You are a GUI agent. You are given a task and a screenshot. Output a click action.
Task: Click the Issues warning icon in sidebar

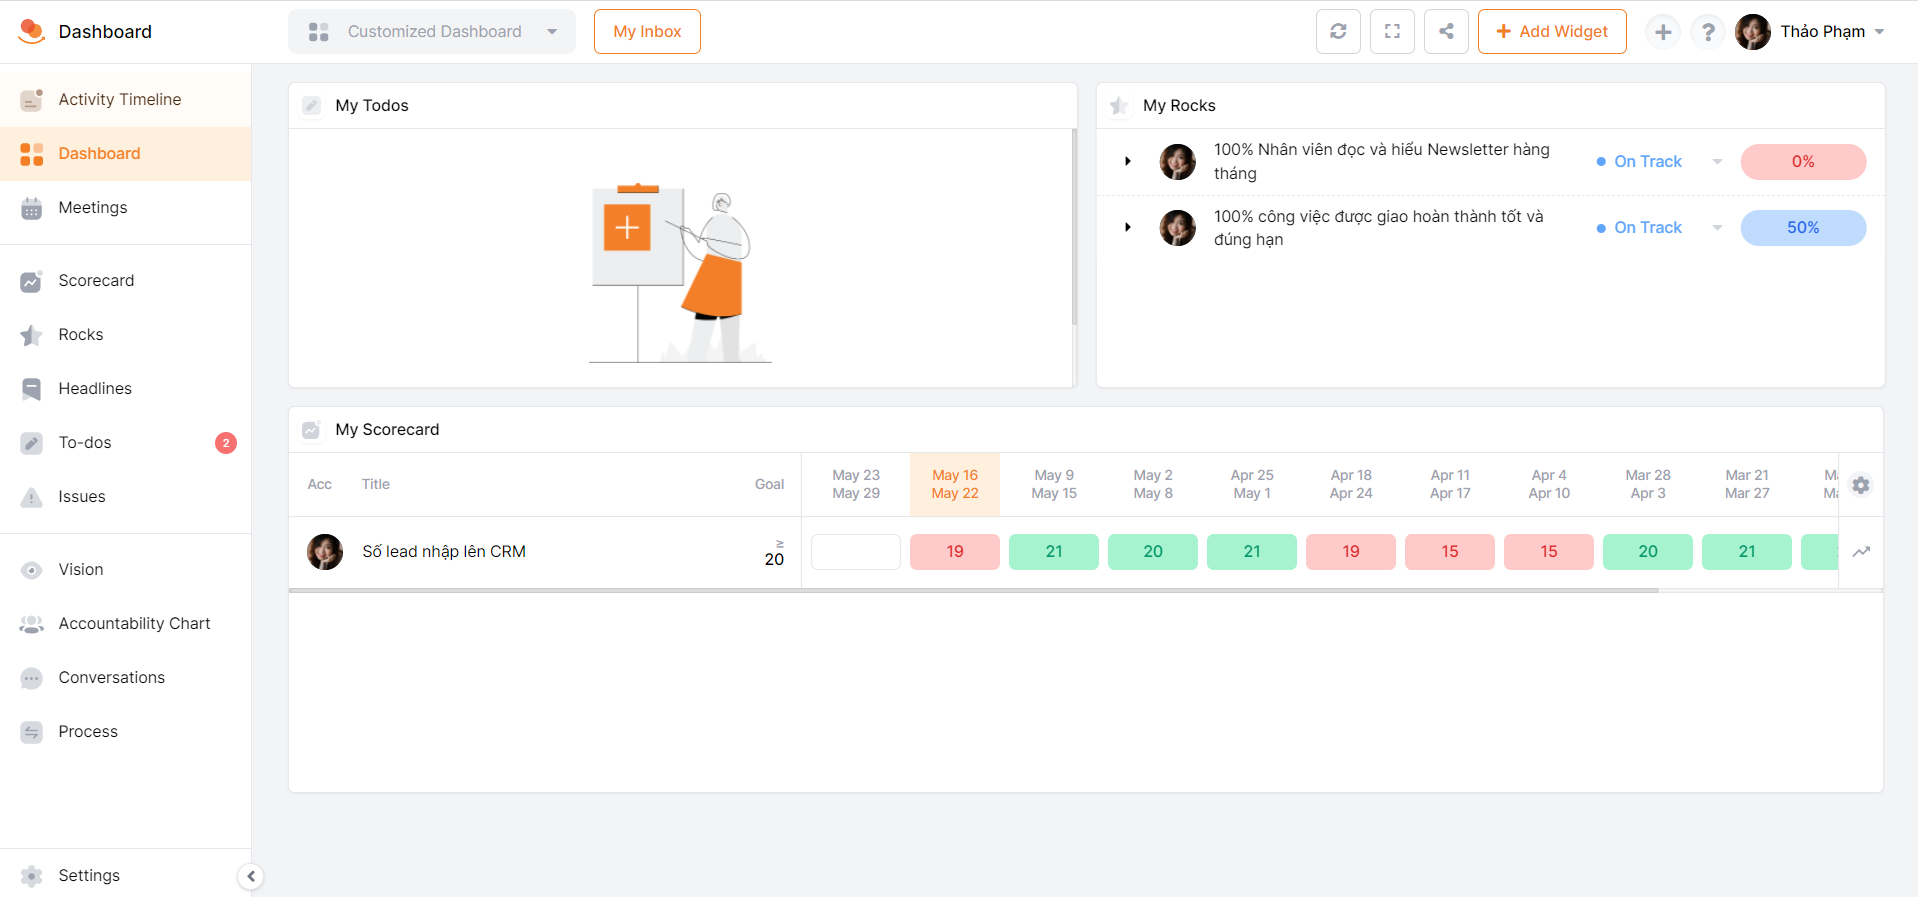pyautogui.click(x=32, y=497)
